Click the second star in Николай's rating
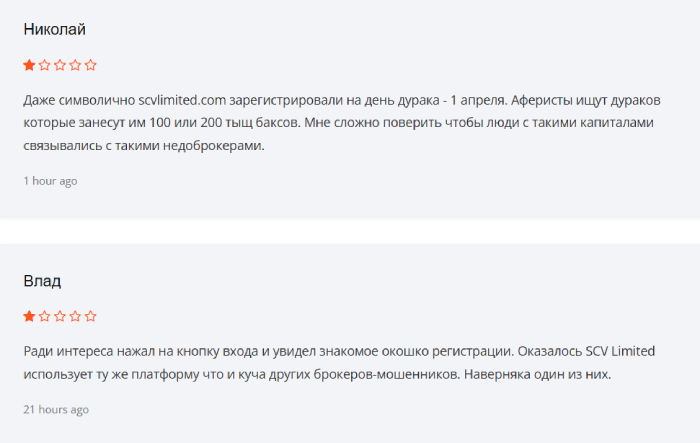This screenshot has width=700, height=443. (45, 65)
